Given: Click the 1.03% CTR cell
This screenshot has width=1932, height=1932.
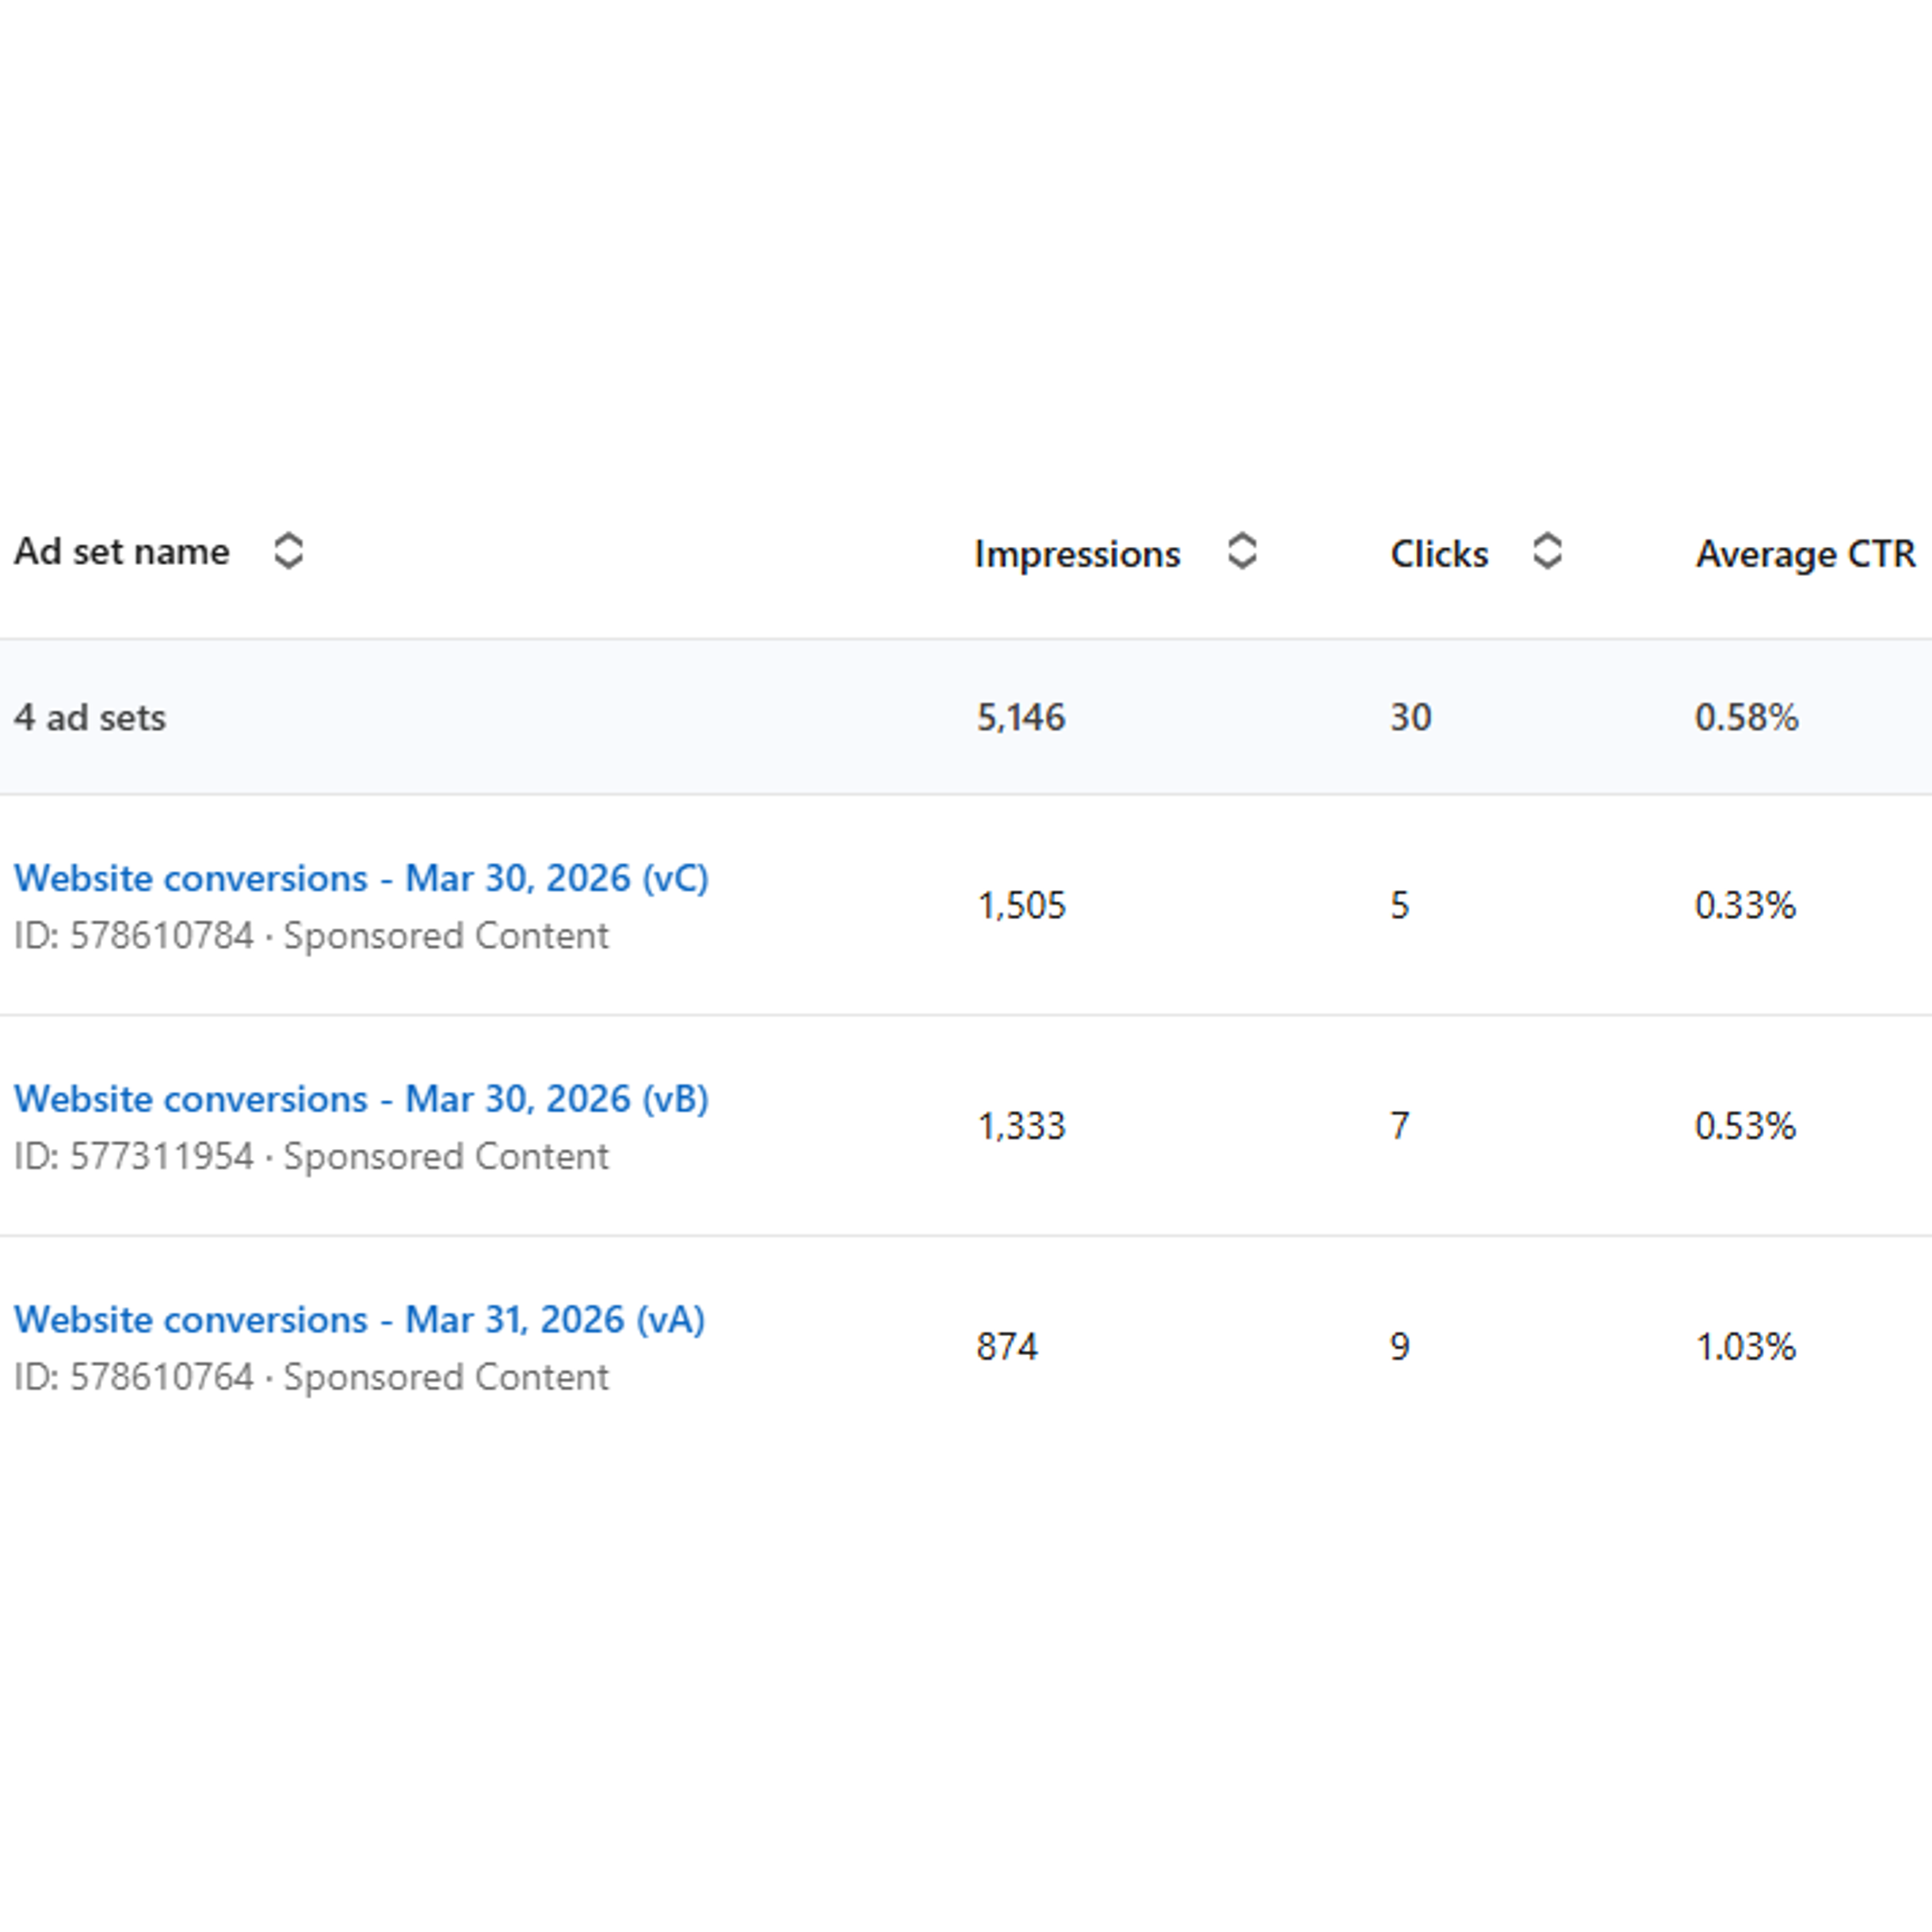Looking at the screenshot, I should click(x=1746, y=1347).
